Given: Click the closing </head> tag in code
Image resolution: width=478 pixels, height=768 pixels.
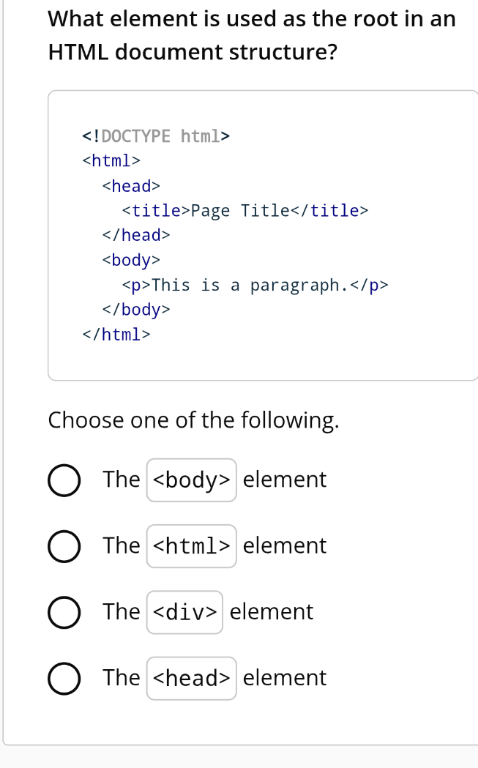Looking at the screenshot, I should (x=136, y=235).
